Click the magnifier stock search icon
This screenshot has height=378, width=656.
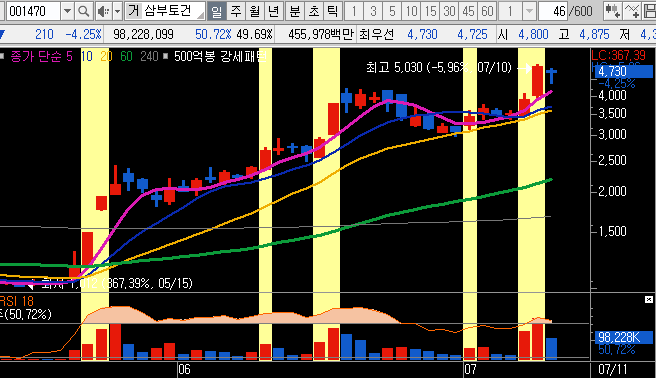click(x=84, y=11)
